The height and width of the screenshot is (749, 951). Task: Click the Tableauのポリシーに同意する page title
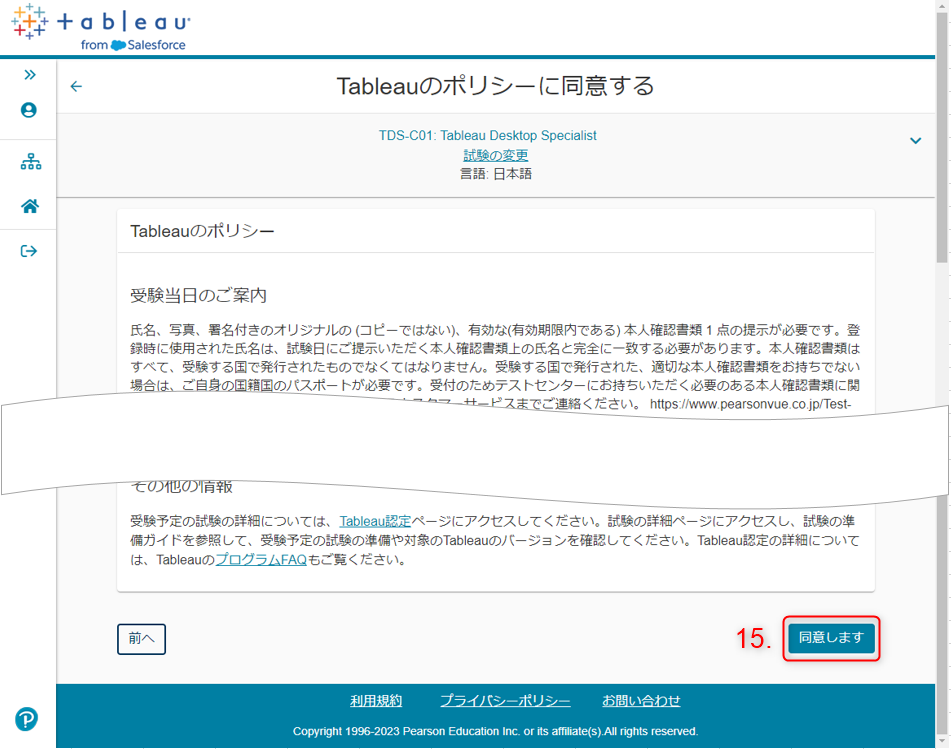[496, 86]
